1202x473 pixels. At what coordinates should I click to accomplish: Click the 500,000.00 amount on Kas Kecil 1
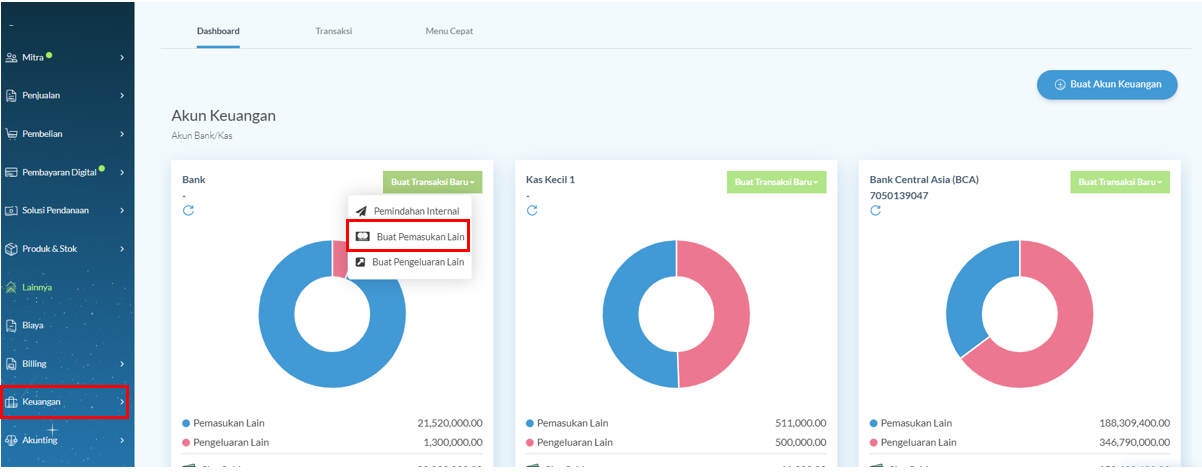[x=800, y=442]
